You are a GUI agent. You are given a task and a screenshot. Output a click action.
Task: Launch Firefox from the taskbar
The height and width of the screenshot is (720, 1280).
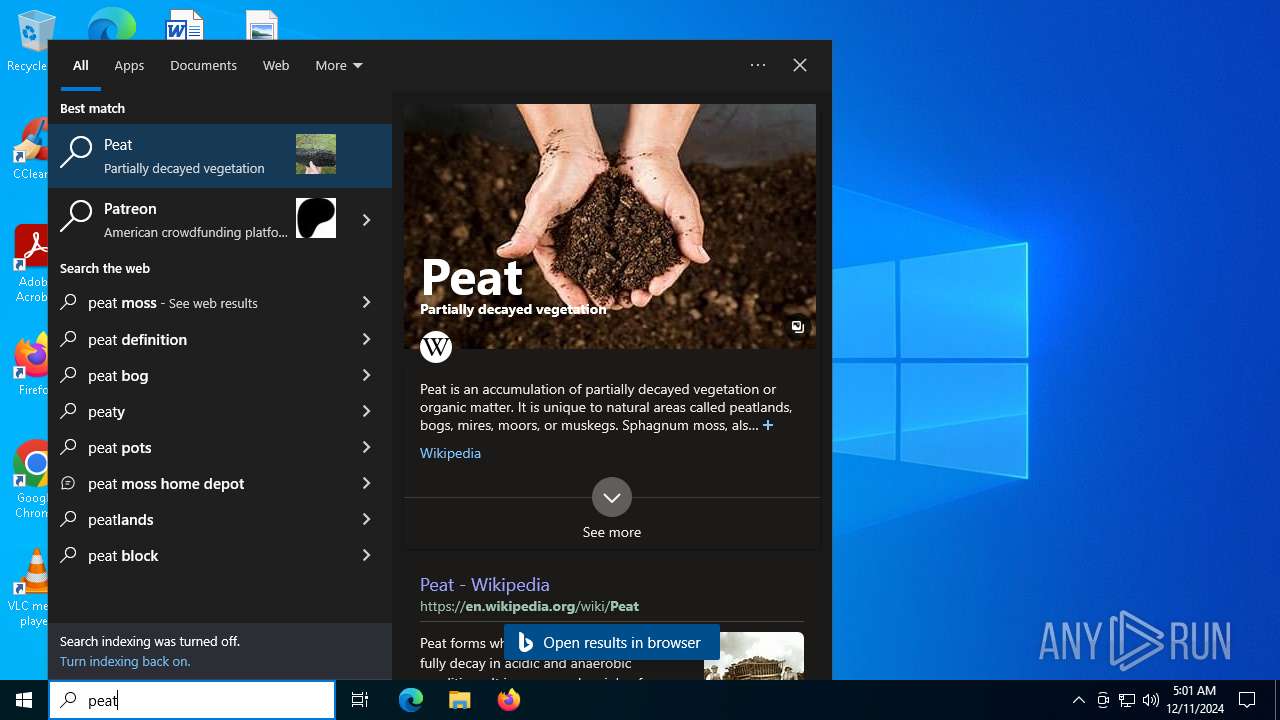pos(508,700)
